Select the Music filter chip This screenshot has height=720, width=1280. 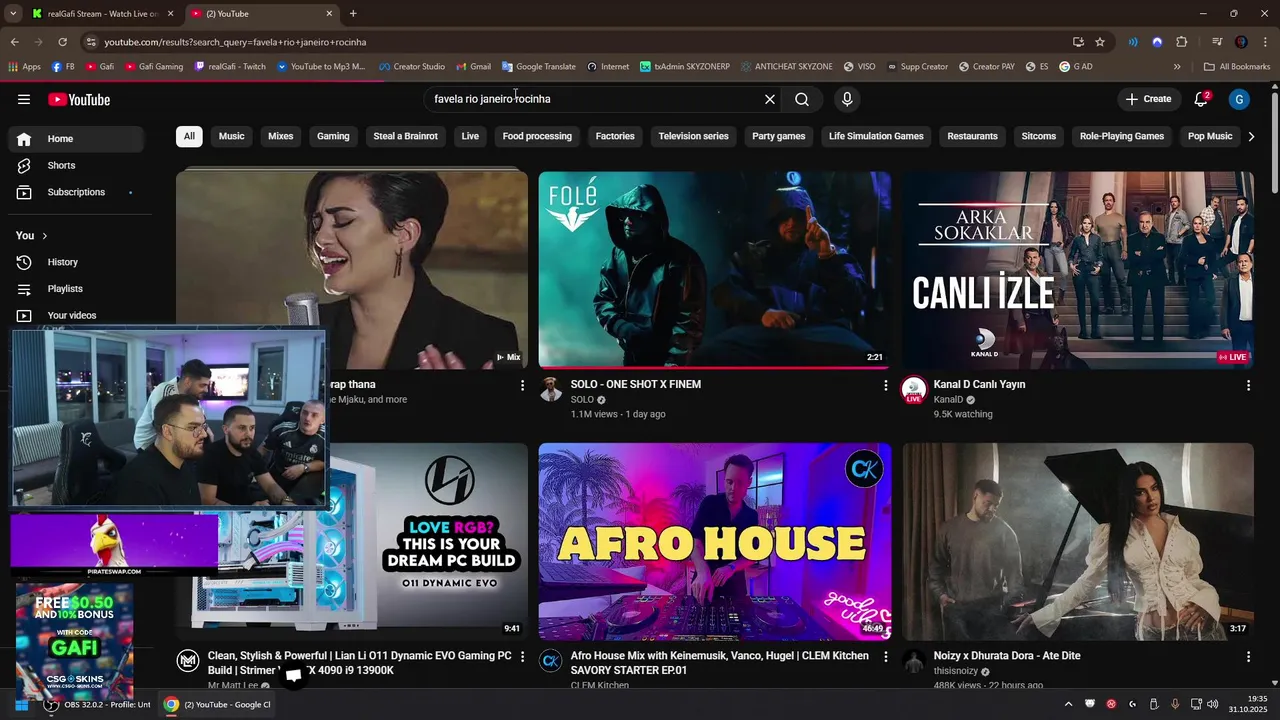click(231, 136)
